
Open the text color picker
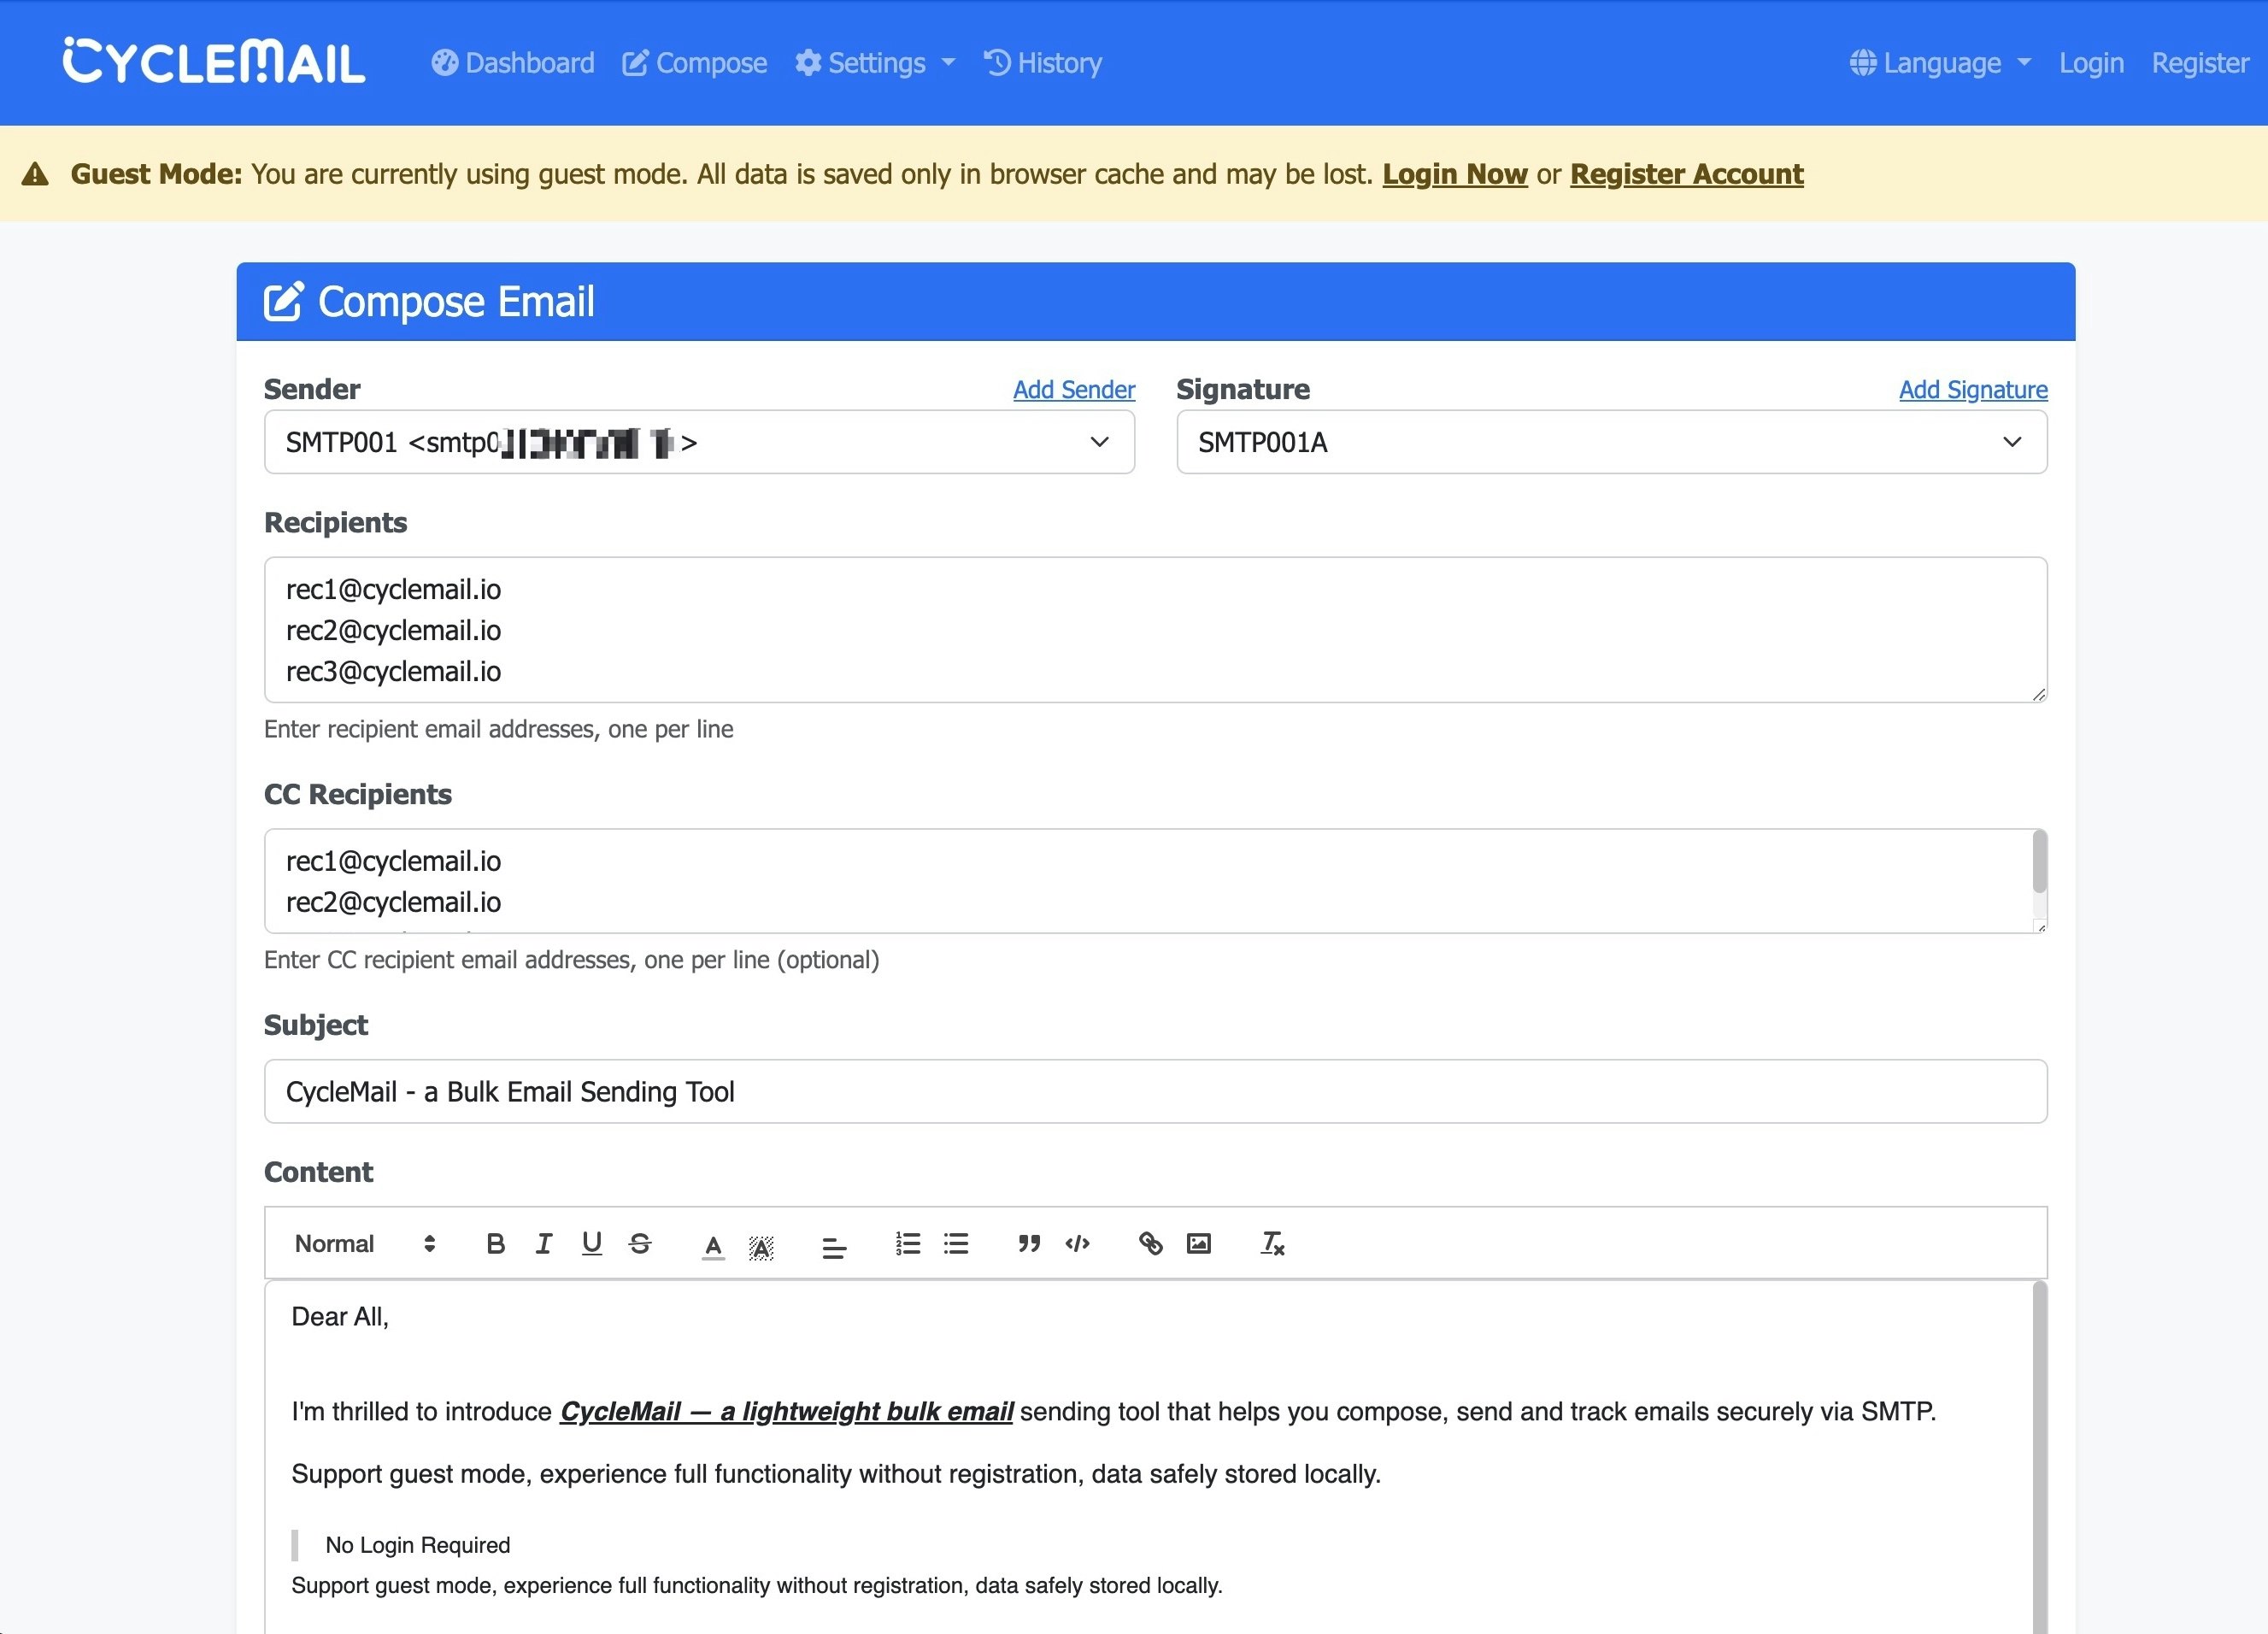tap(713, 1245)
